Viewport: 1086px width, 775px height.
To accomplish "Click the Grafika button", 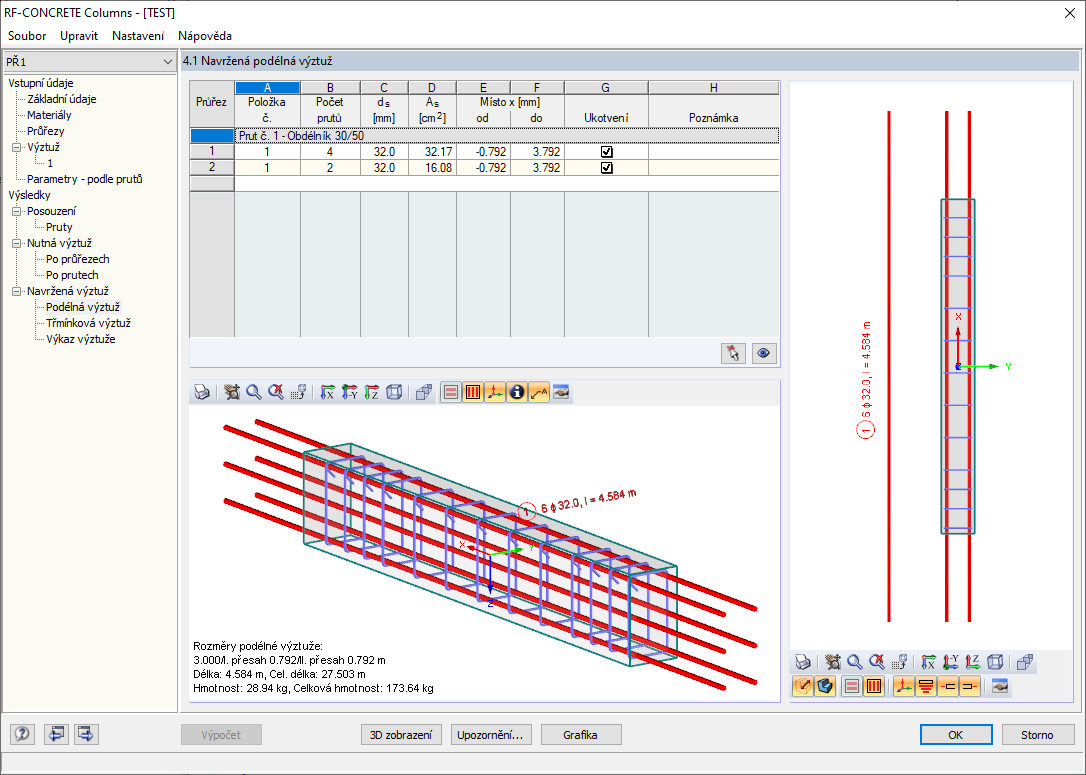I will coord(580,735).
